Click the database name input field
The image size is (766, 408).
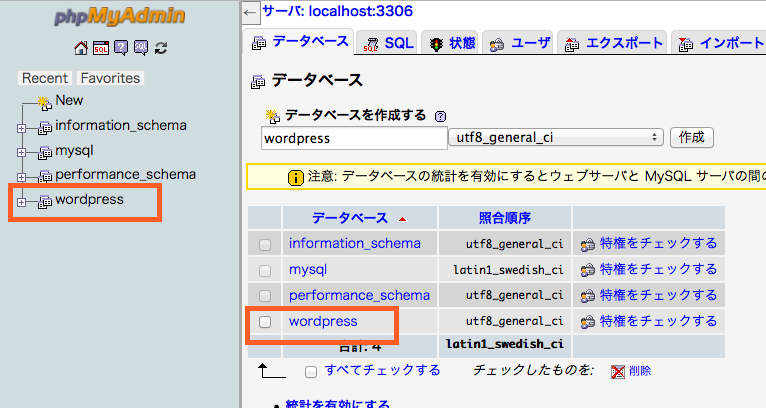coord(353,138)
